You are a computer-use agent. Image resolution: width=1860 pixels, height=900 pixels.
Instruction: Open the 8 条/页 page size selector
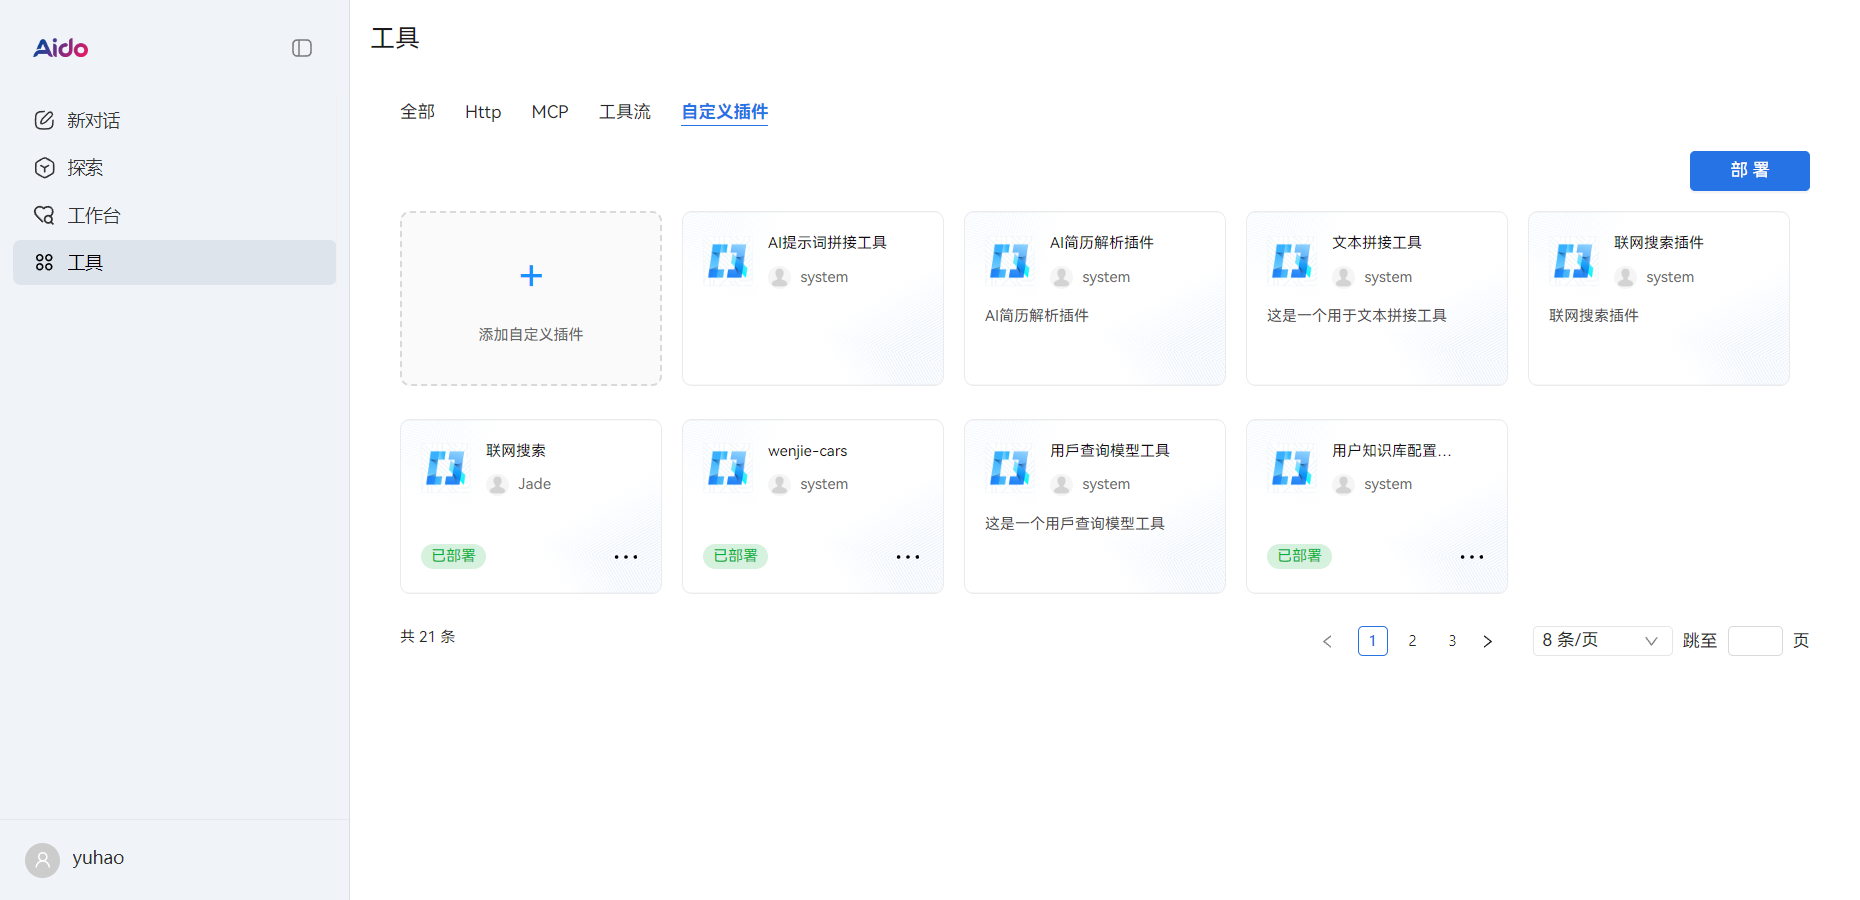pos(1601,641)
